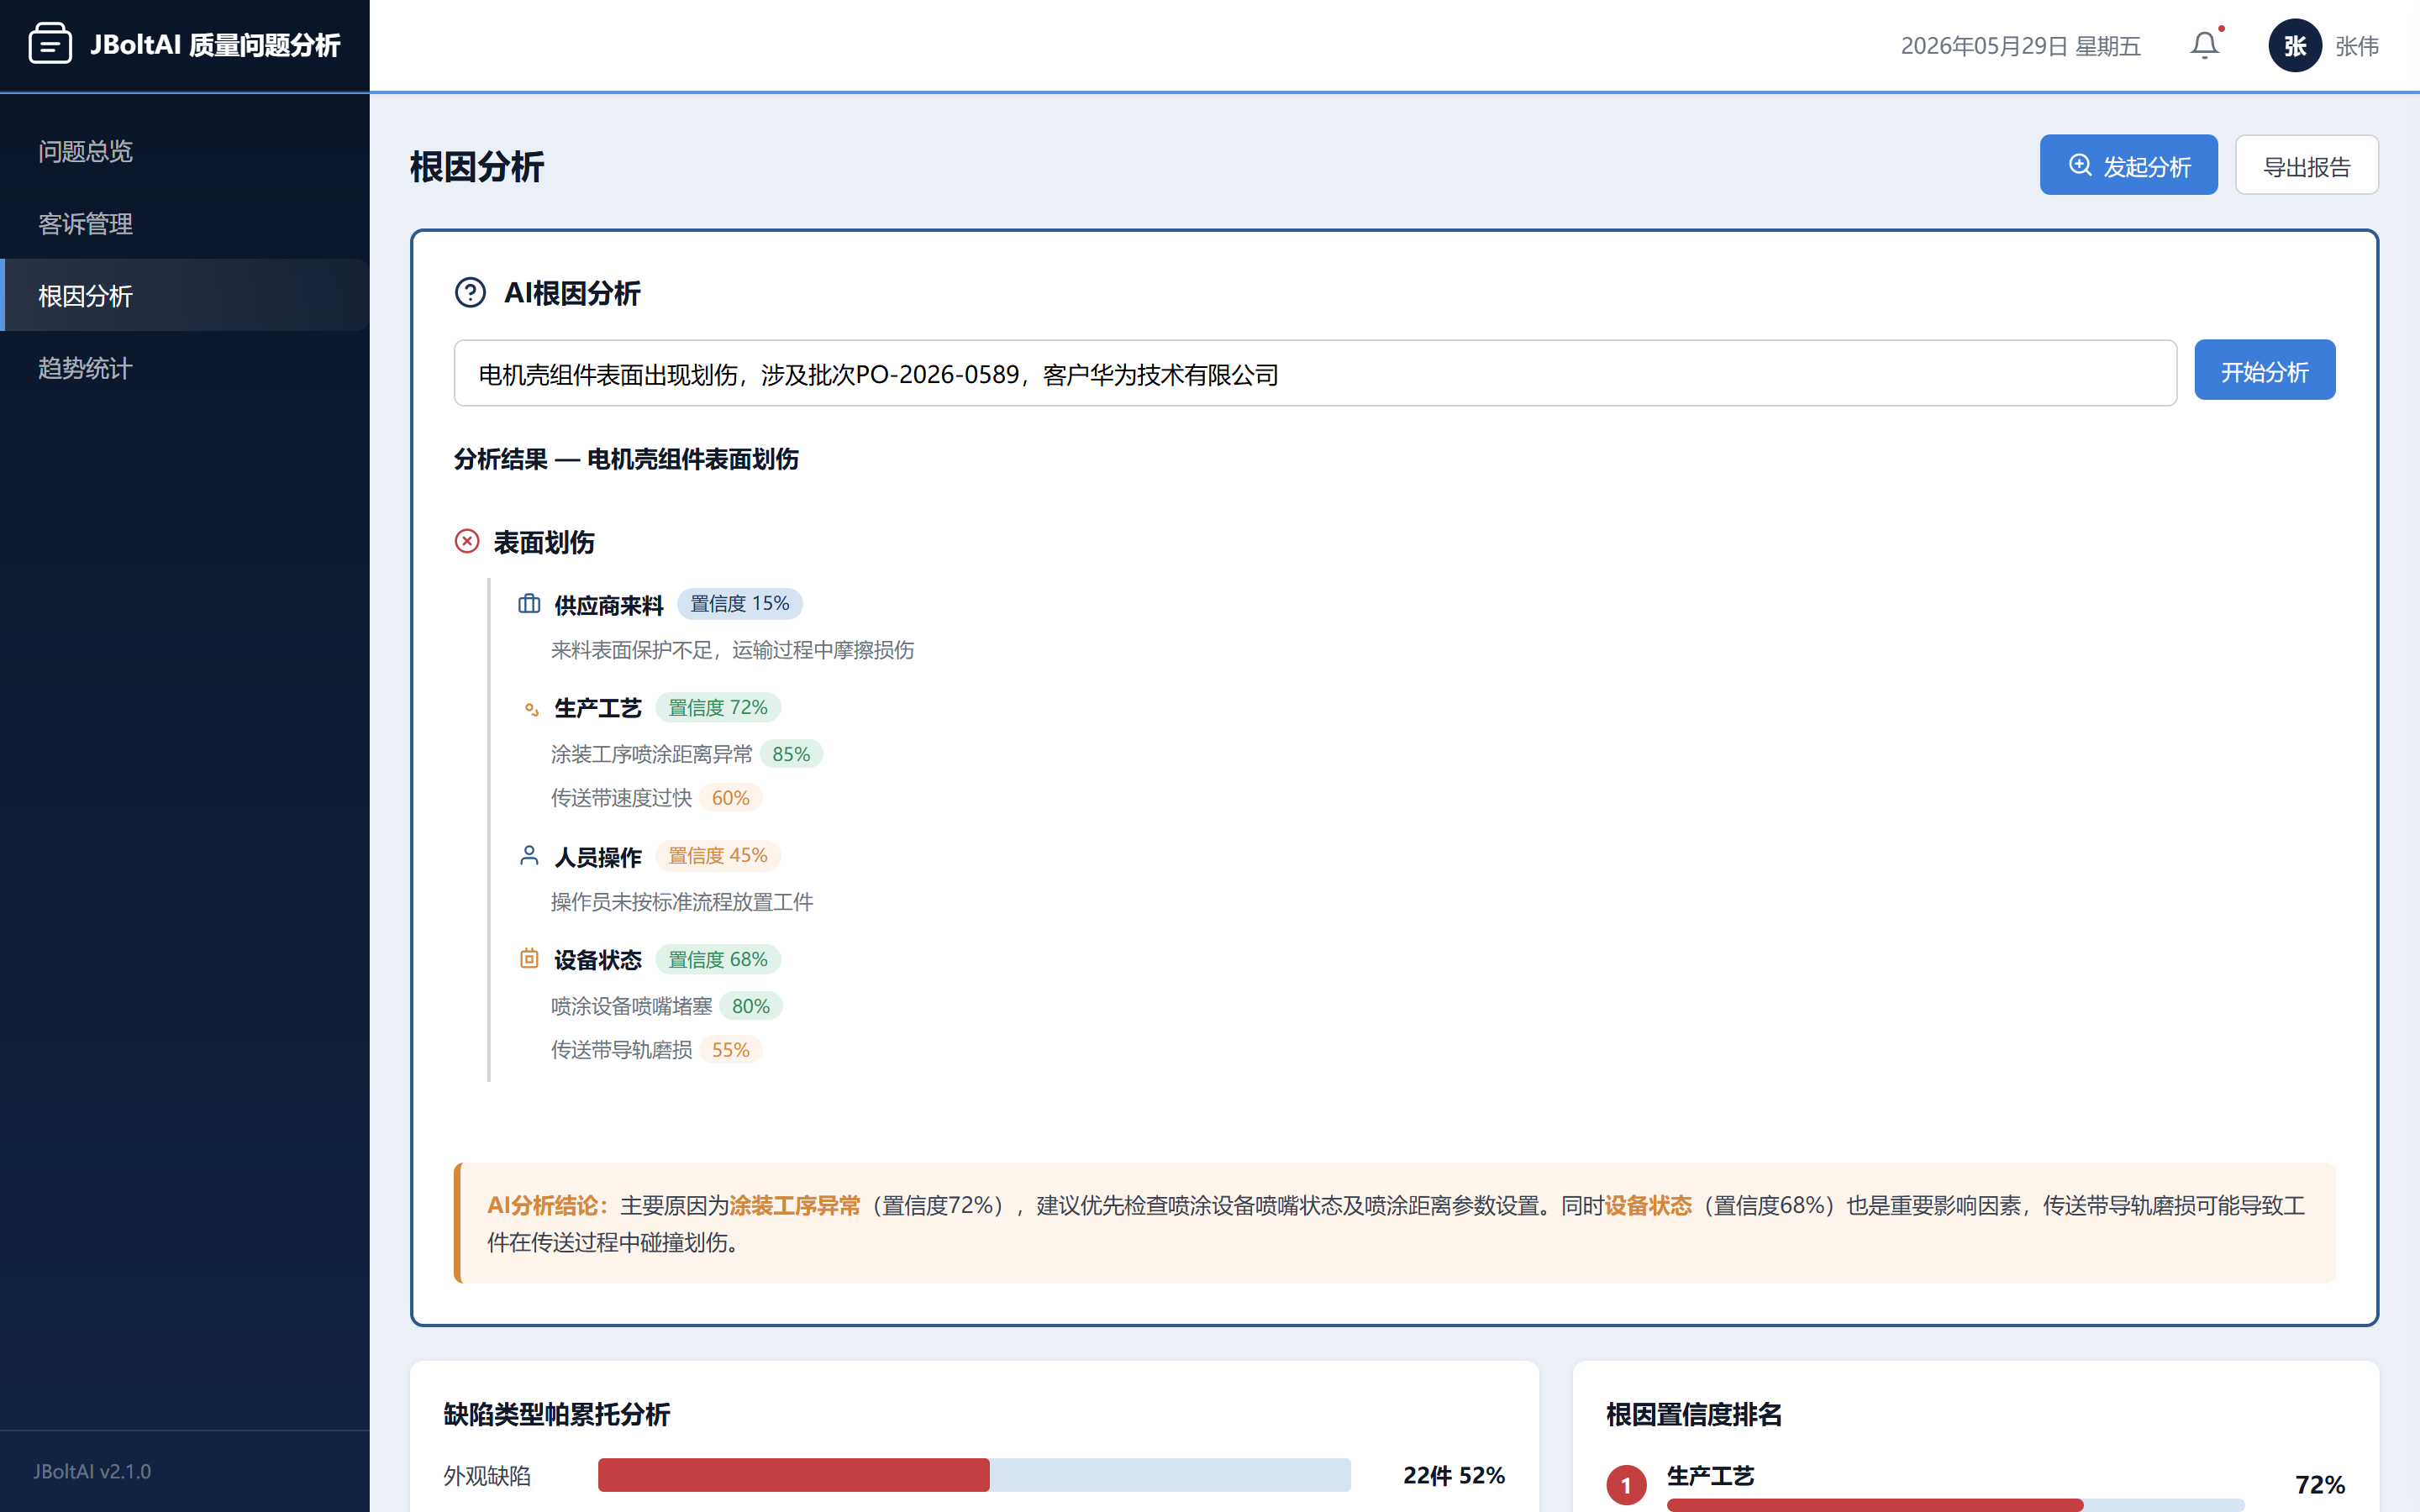The width and height of the screenshot is (2420, 1512).
Task: Click the 人员操作 person icon
Action: coord(529,856)
